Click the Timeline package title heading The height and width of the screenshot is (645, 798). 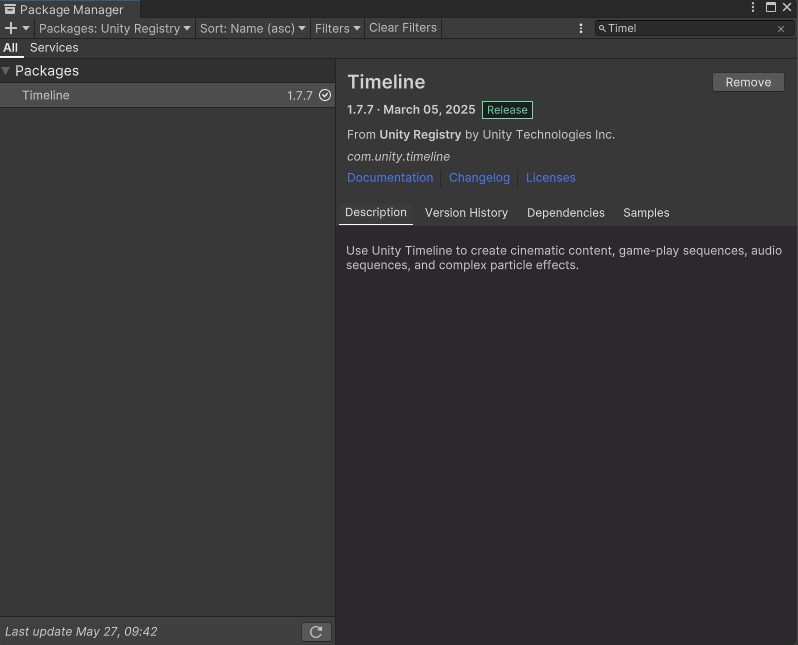coord(386,82)
